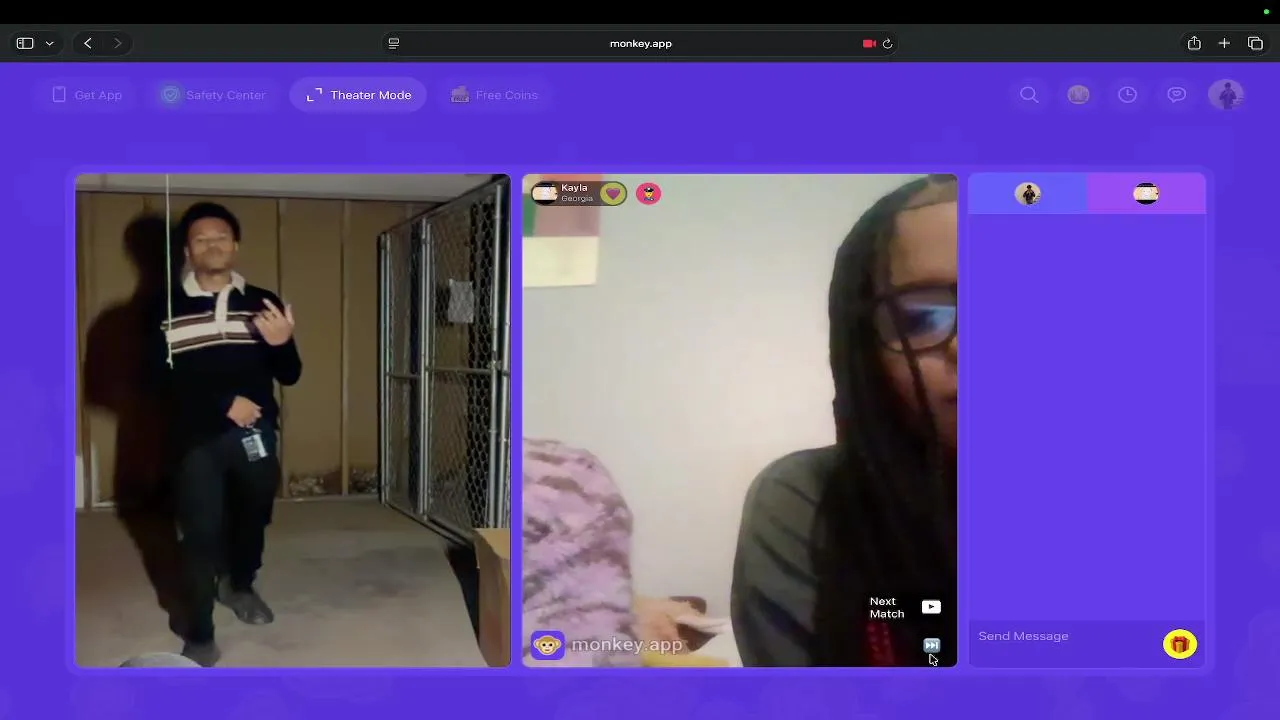The image size is (1280, 720).
Task: Click the red camera-in-use indicator
Action: point(869,43)
